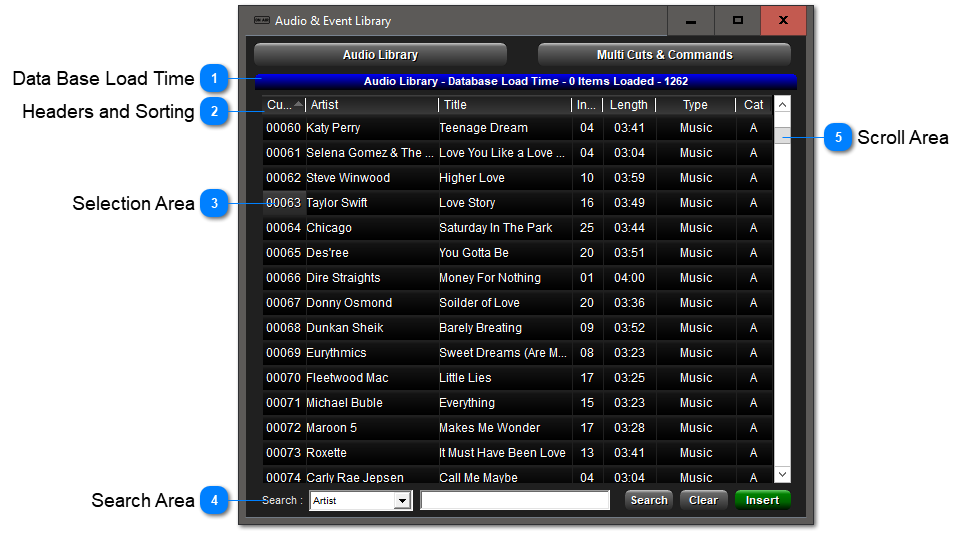Click the Clear button
Image resolution: width=965 pixels, height=534 pixels.
pos(703,500)
